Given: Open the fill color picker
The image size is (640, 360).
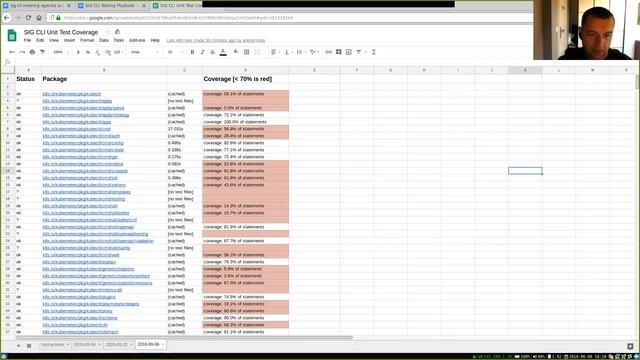Looking at the screenshot, I should click(236, 52).
